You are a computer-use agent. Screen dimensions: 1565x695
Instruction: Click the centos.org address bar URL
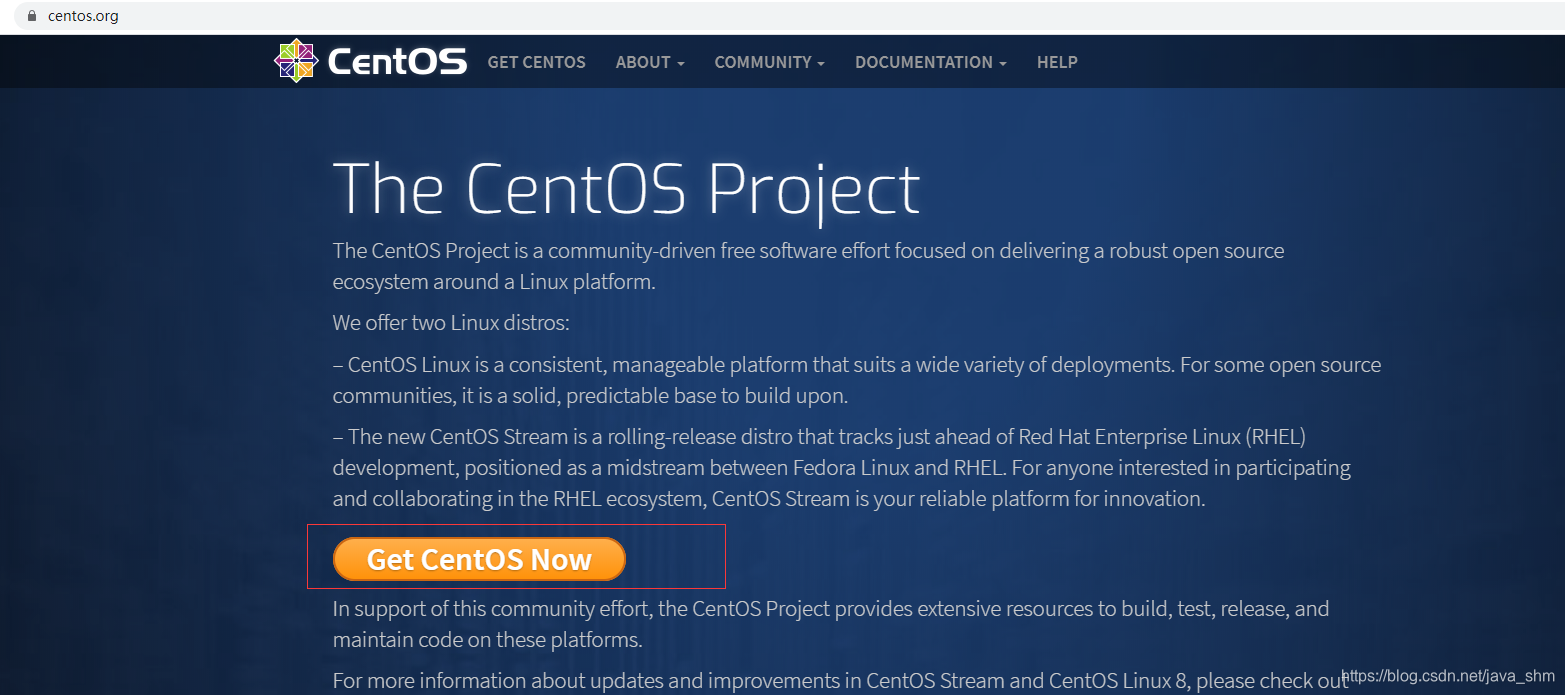pyautogui.click(x=83, y=16)
